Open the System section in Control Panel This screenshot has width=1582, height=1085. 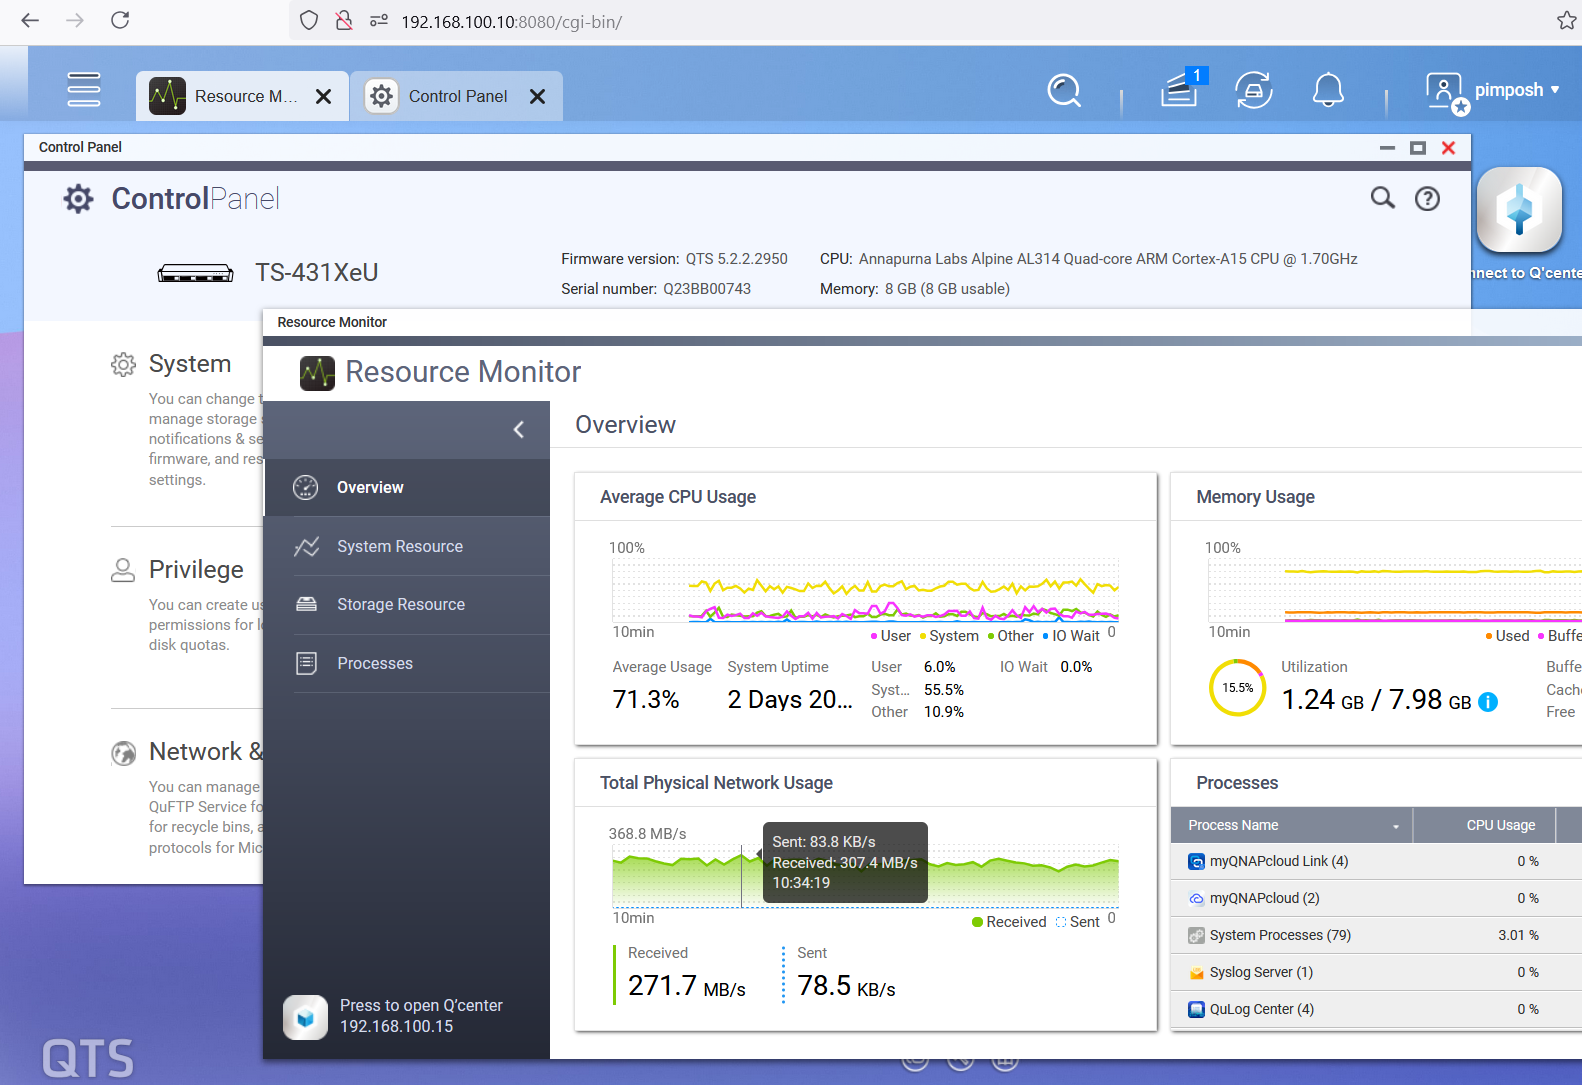190,363
